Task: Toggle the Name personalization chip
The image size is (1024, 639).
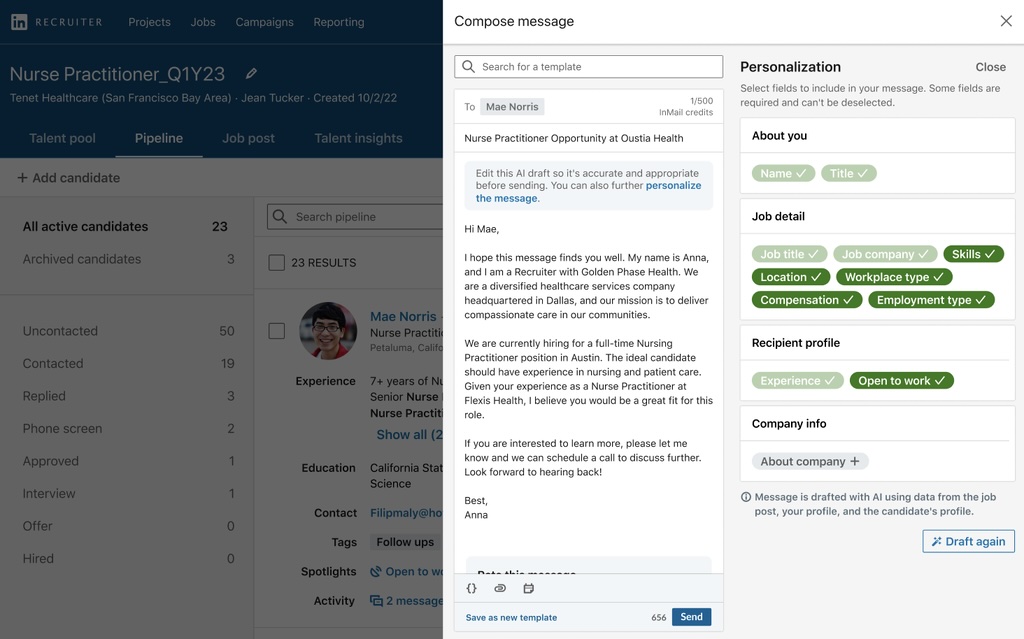Action: [783, 173]
